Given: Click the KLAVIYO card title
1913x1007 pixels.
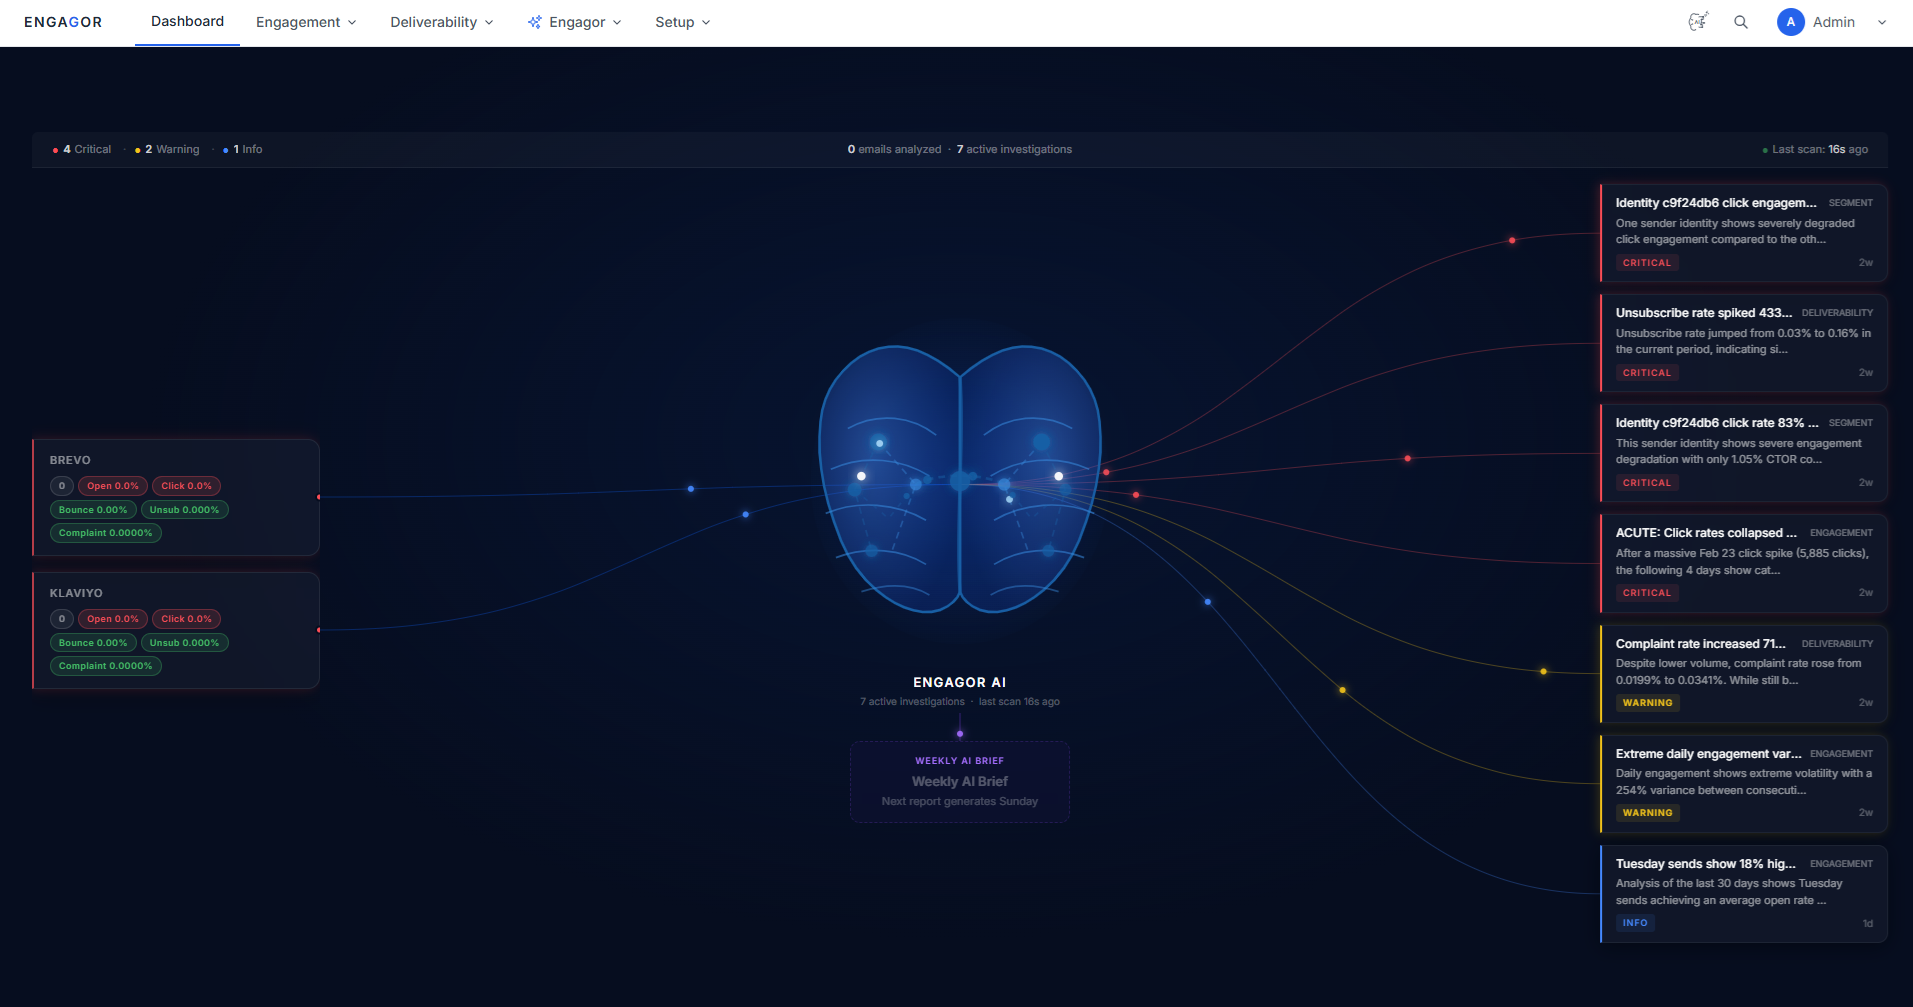Looking at the screenshot, I should [x=76, y=593].
